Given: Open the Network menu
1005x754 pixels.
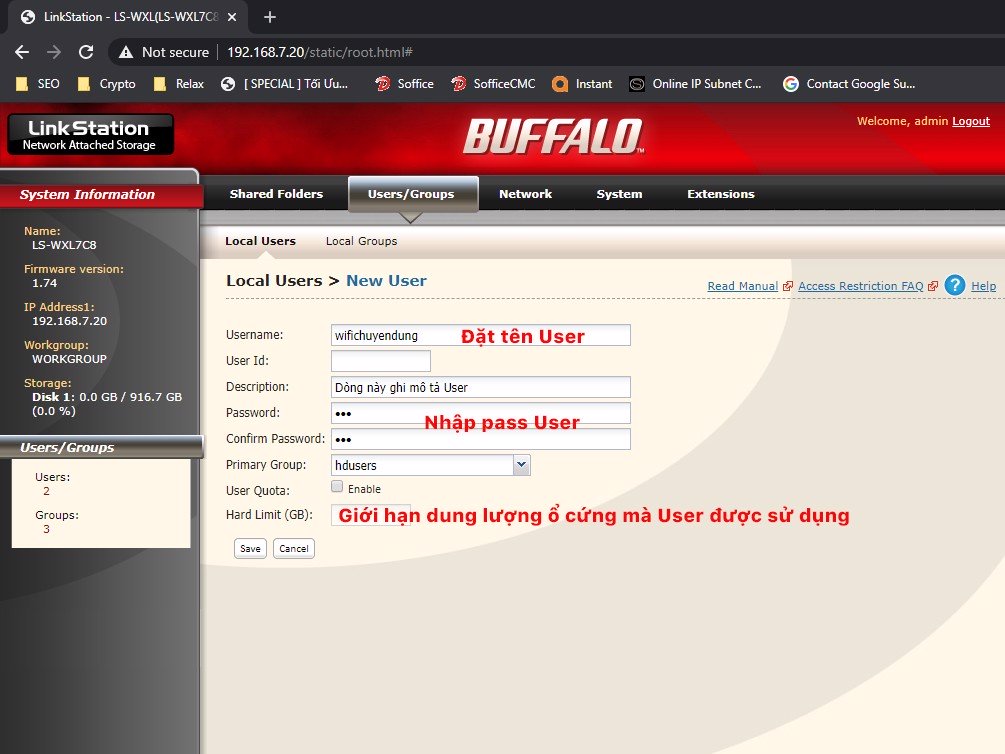Looking at the screenshot, I should [526, 194].
